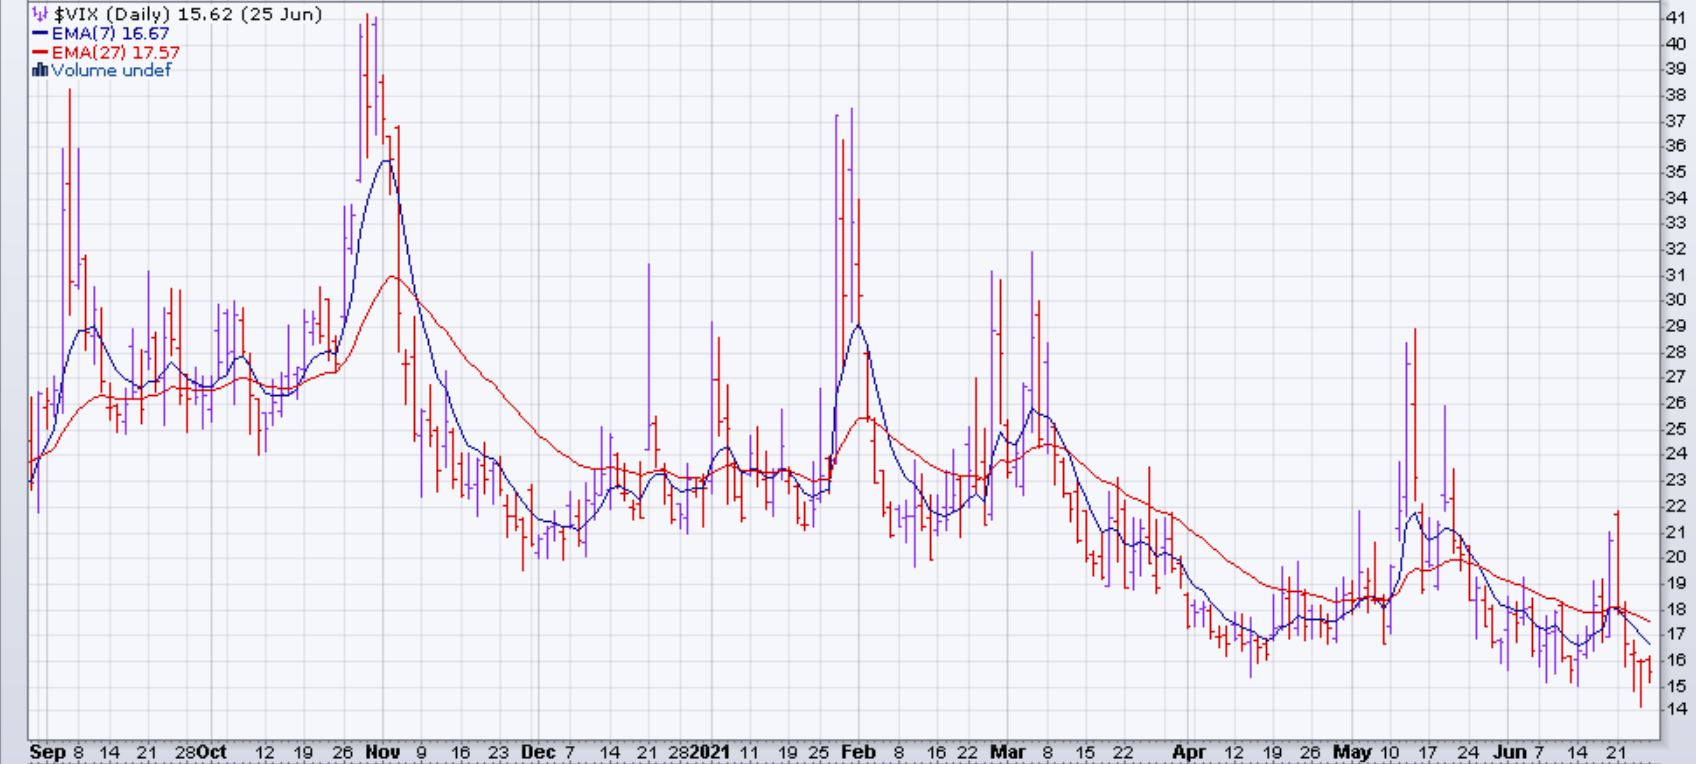
Task: Click the Oct label on the date axis
Action: 212,752
